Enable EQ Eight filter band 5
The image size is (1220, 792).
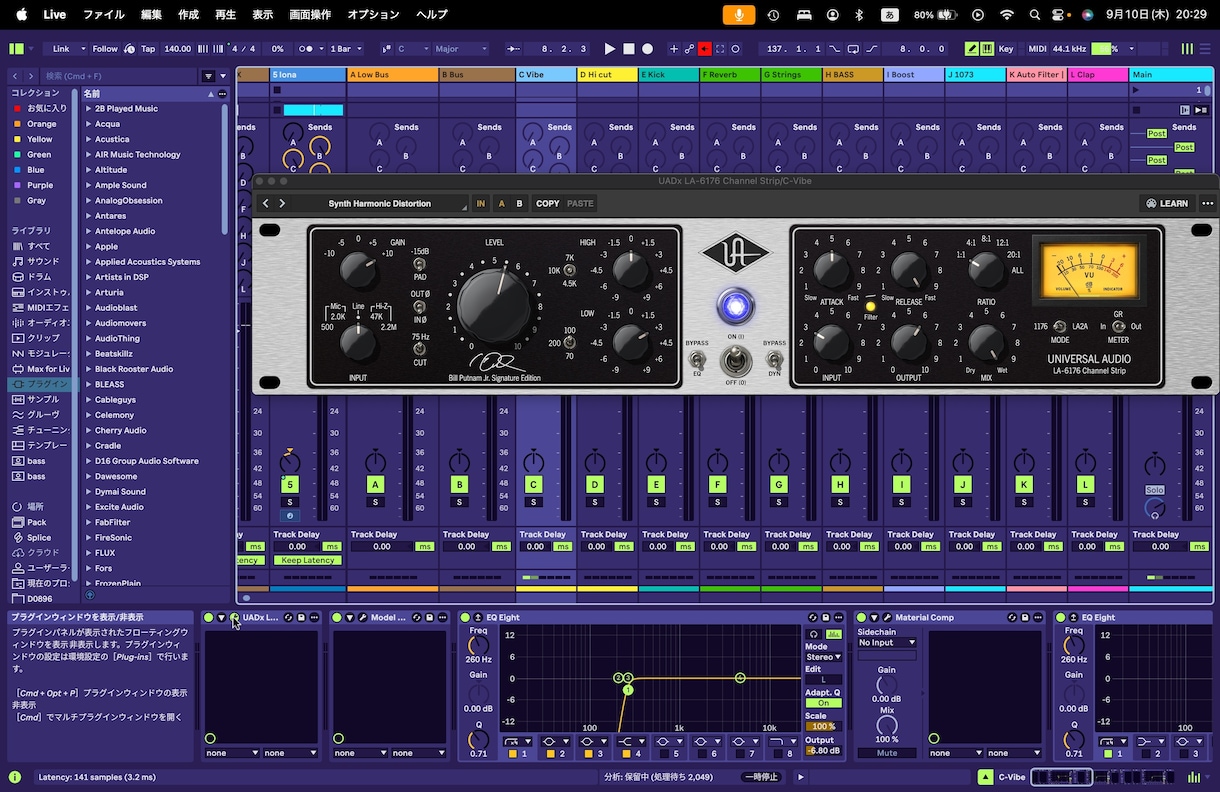click(x=662, y=753)
